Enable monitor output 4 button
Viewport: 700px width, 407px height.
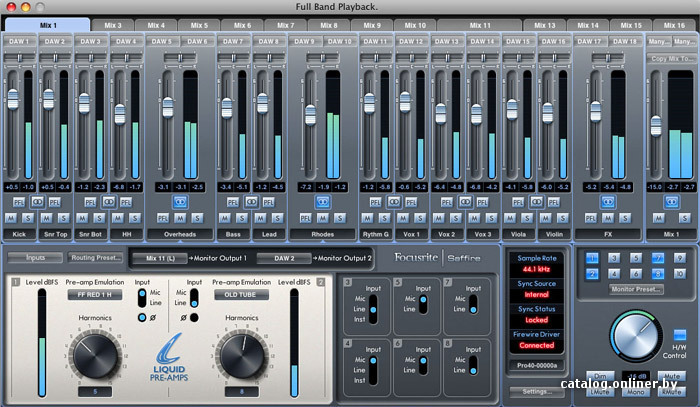(x=614, y=274)
